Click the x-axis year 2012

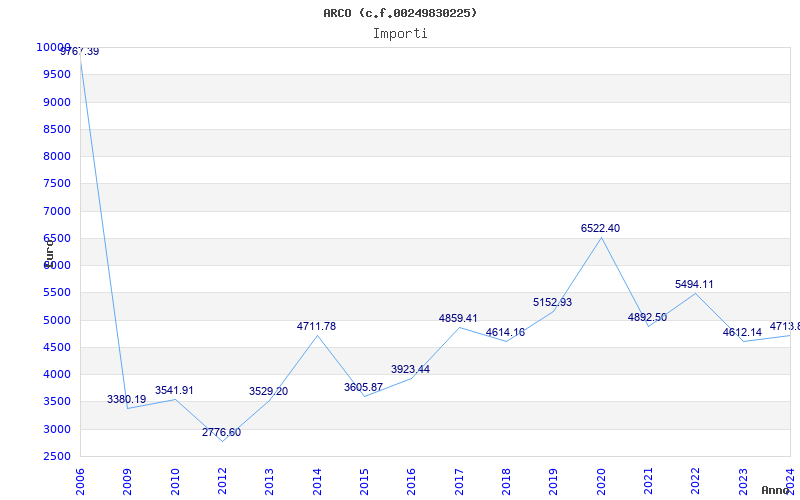(222, 482)
